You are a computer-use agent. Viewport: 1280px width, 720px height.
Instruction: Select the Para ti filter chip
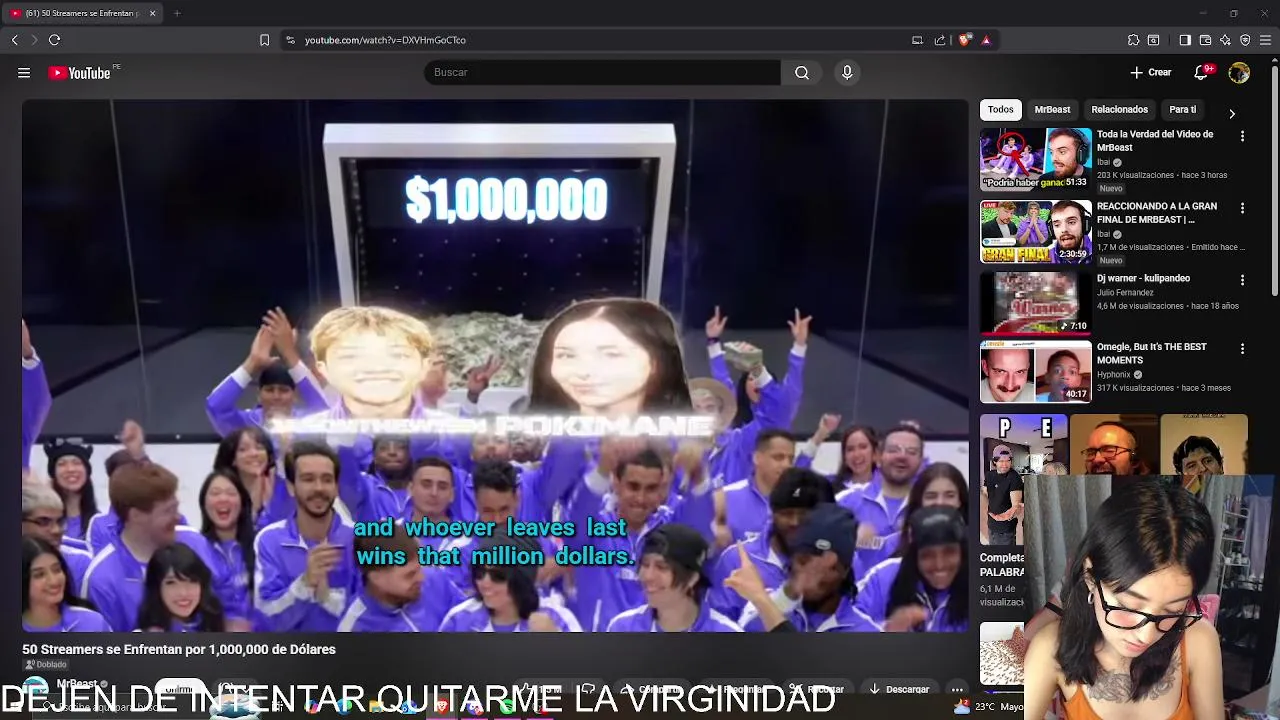[1182, 109]
